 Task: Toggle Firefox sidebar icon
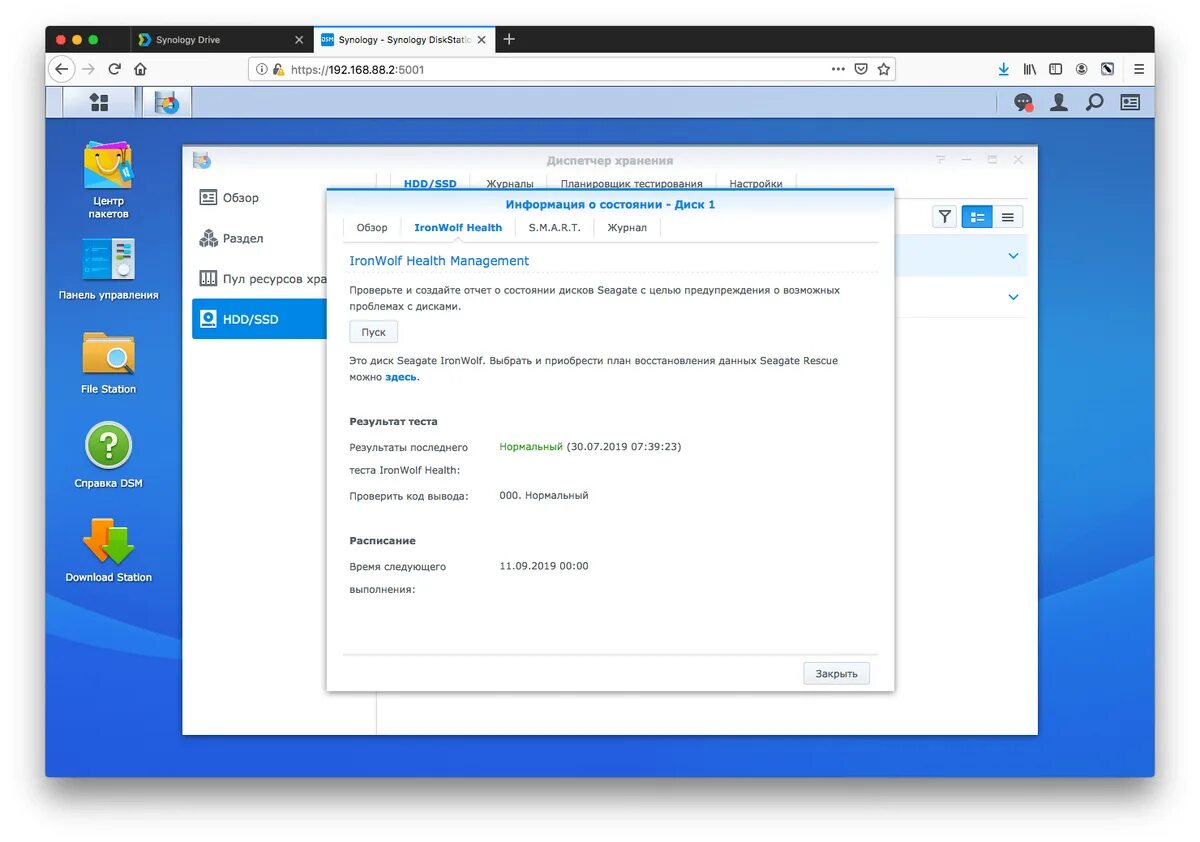1055,69
